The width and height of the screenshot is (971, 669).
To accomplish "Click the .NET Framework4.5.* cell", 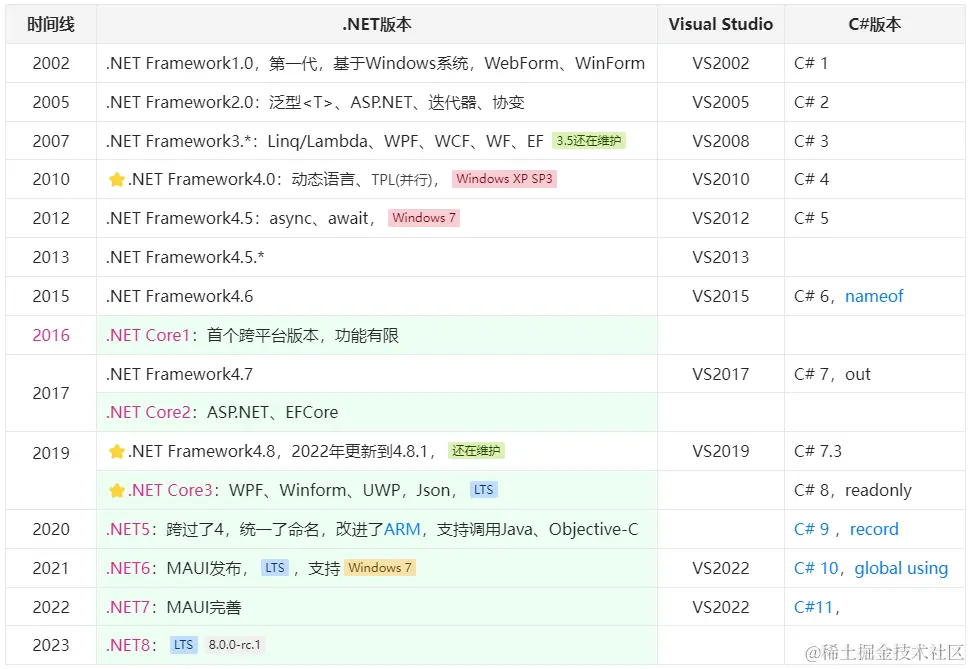I will click(x=377, y=257).
